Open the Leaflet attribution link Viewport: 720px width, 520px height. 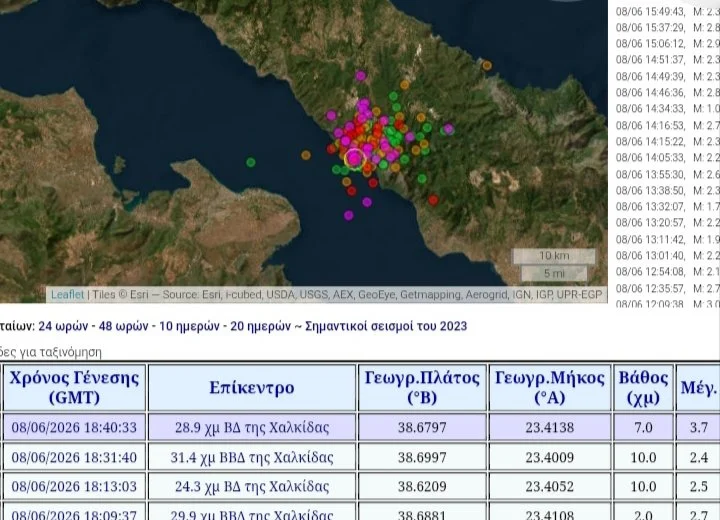coord(67,294)
